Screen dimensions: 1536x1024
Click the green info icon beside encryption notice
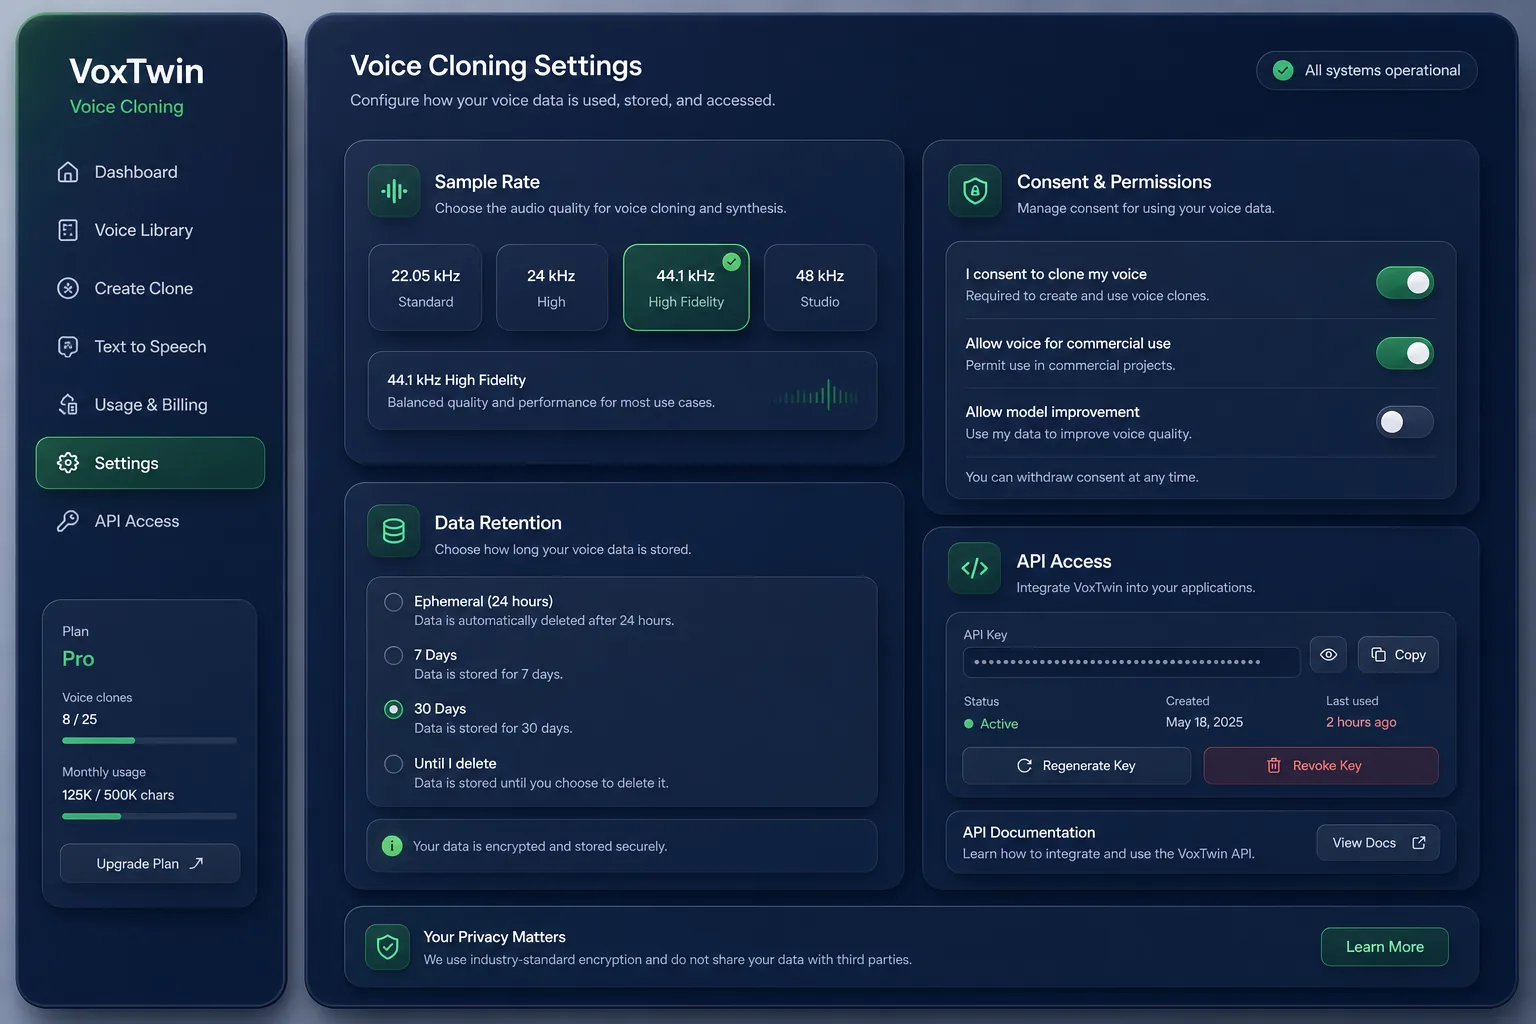click(x=392, y=846)
